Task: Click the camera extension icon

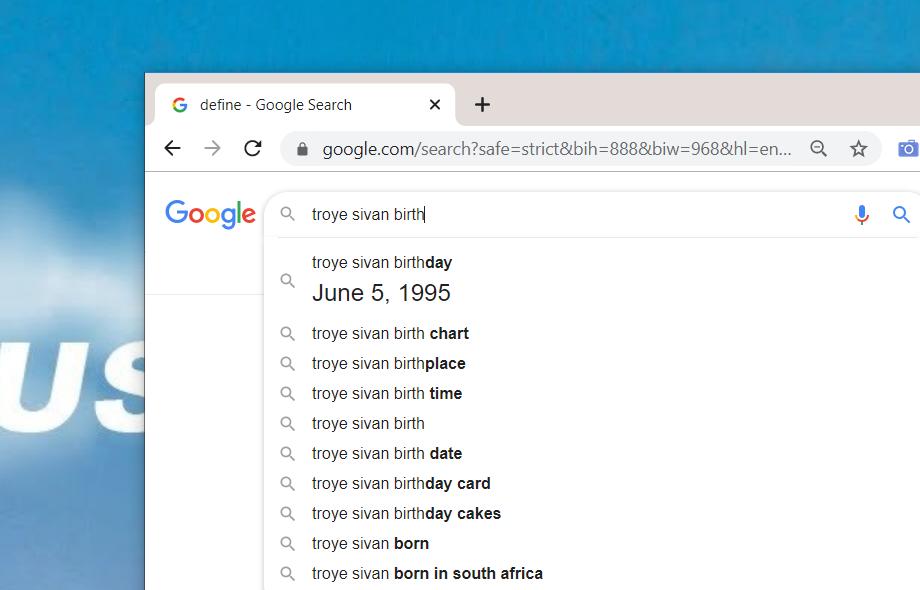Action: [x=908, y=148]
